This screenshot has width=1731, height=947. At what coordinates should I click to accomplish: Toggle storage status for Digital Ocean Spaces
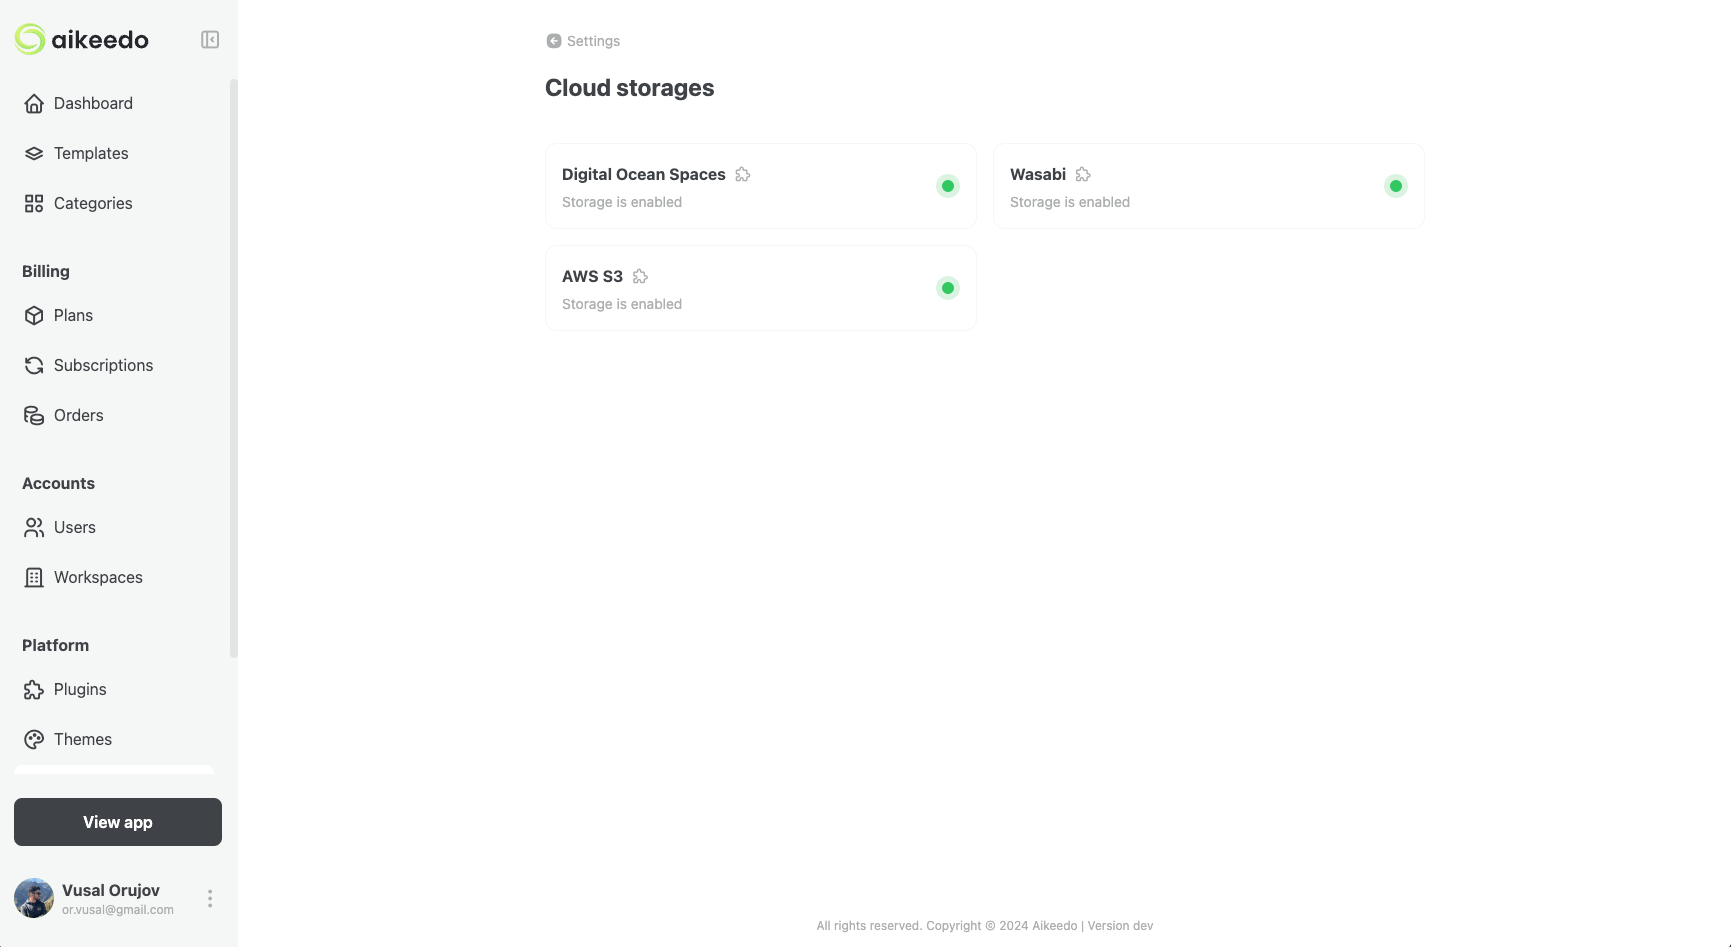click(x=947, y=186)
